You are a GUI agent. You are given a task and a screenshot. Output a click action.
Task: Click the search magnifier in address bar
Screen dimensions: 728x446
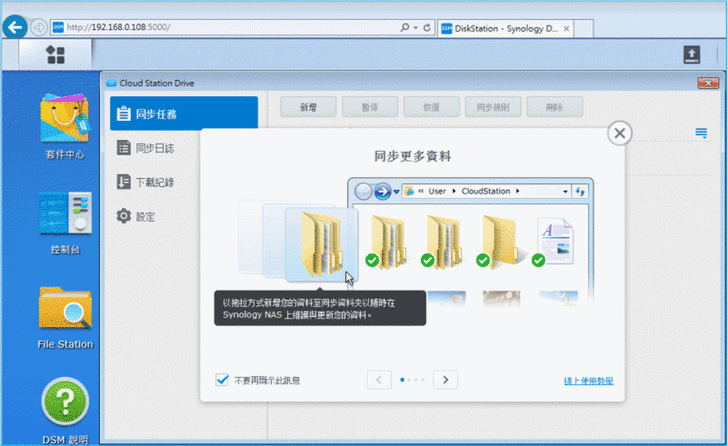[404, 27]
